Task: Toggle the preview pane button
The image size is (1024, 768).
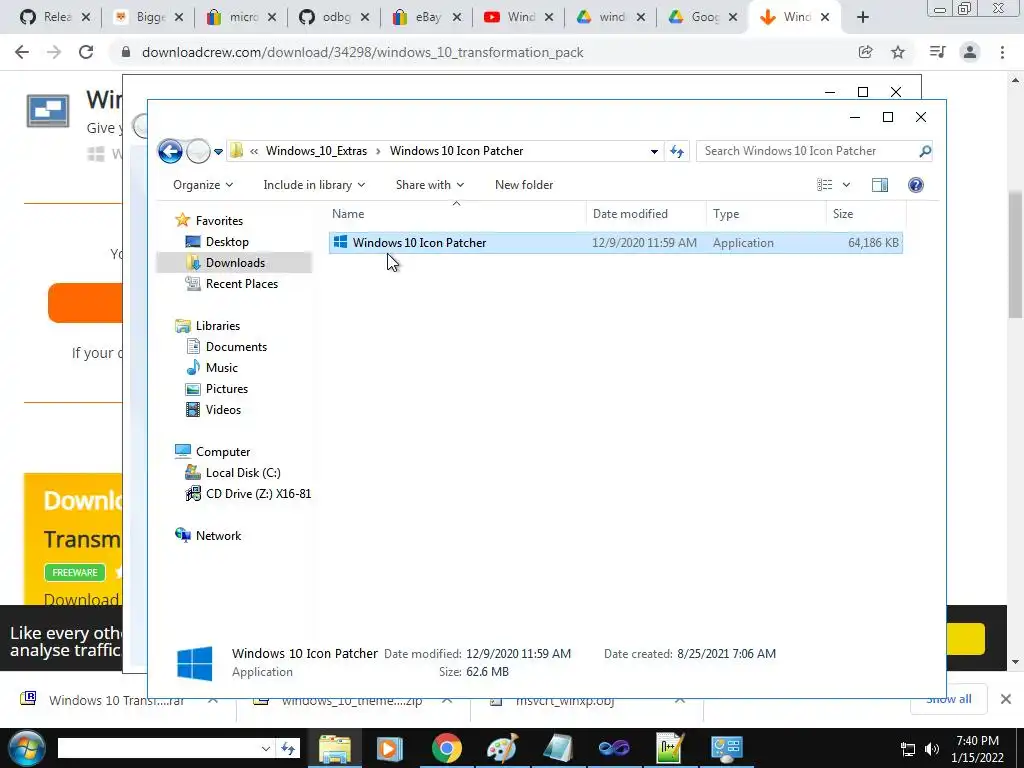Action: point(880,185)
